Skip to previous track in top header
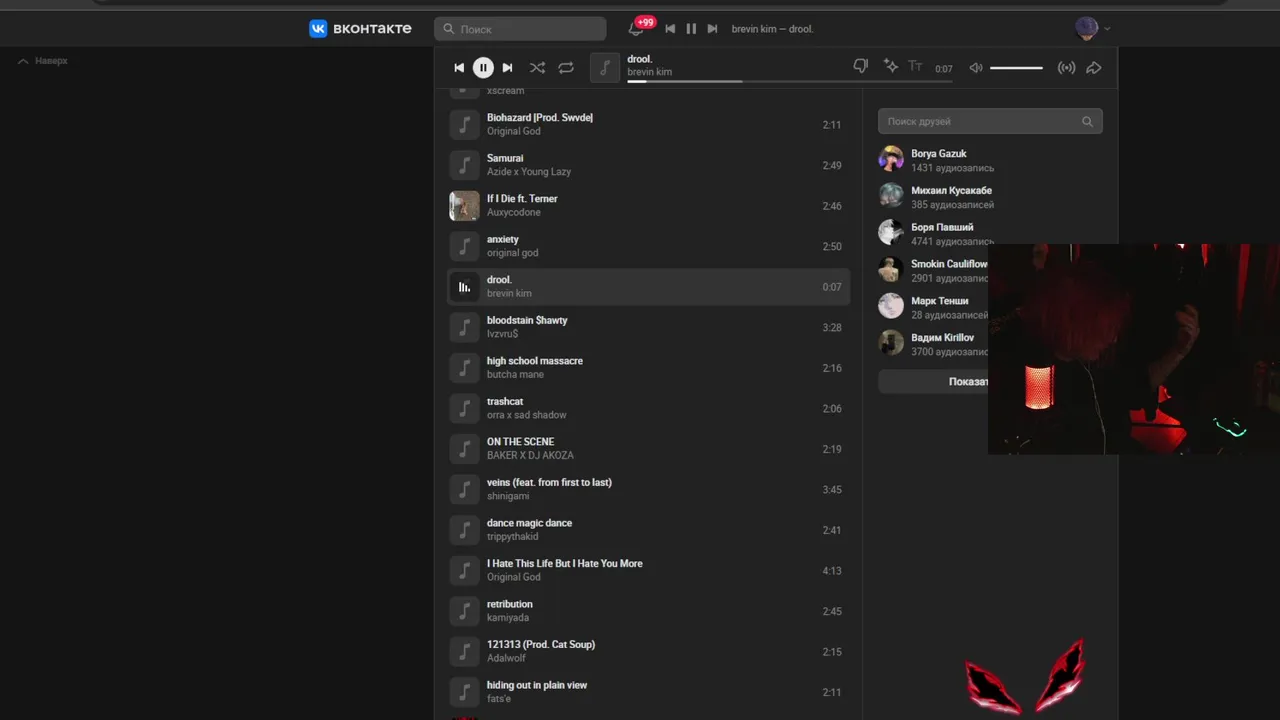The height and width of the screenshot is (720, 1280). point(670,29)
